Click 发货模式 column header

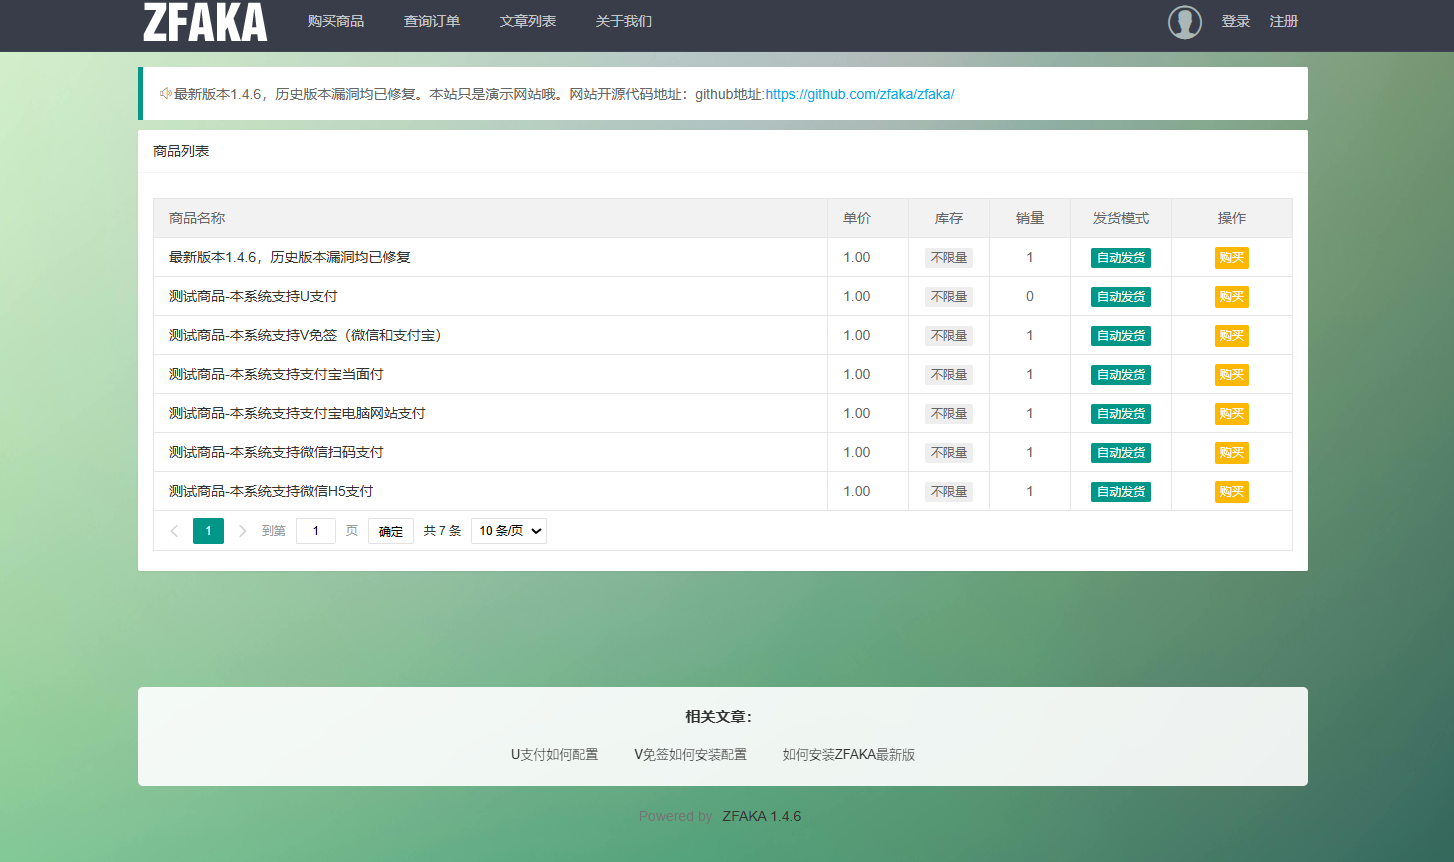click(x=1121, y=218)
